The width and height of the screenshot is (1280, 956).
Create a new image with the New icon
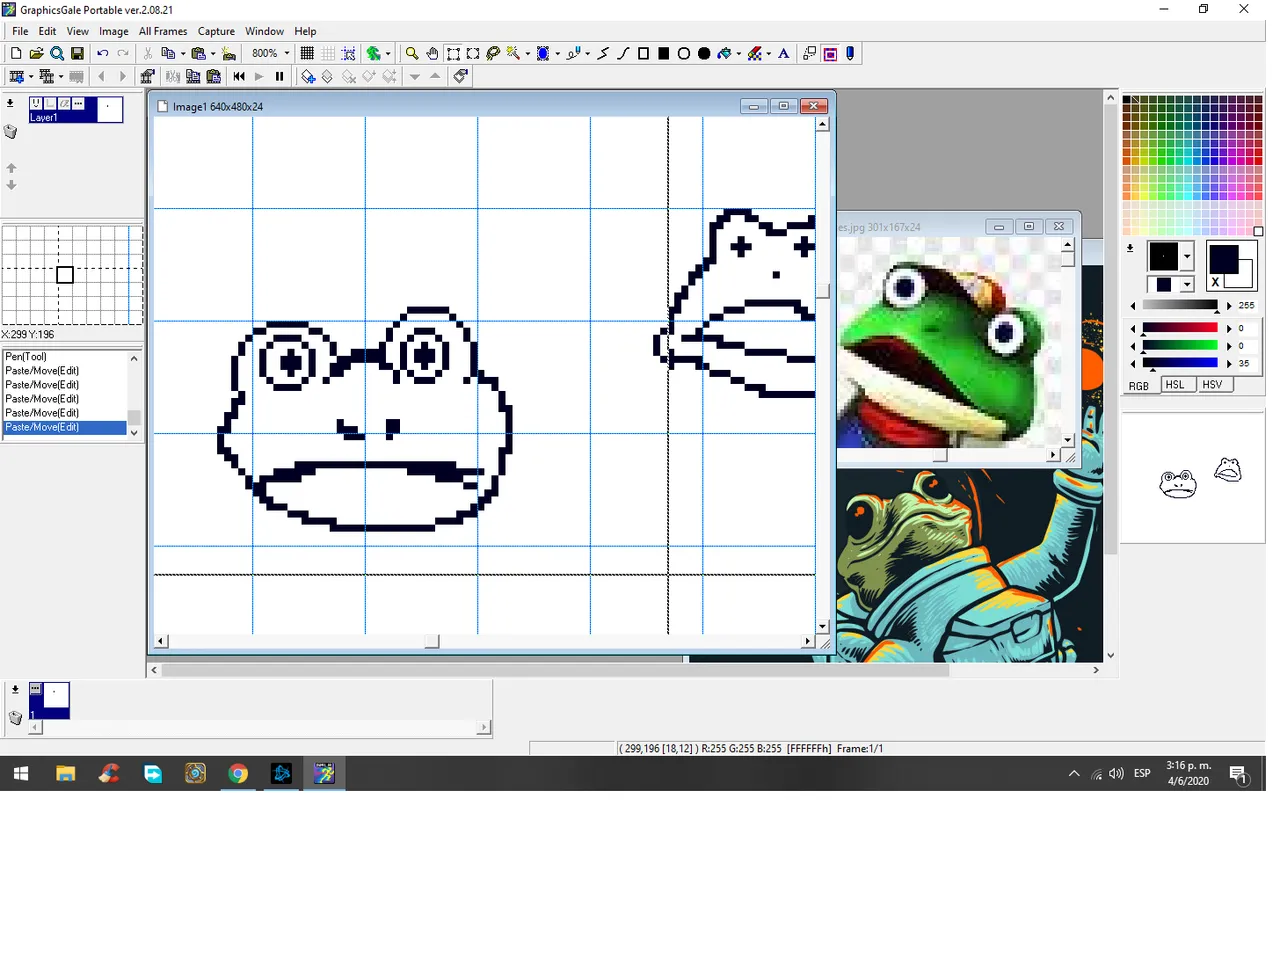(16, 54)
